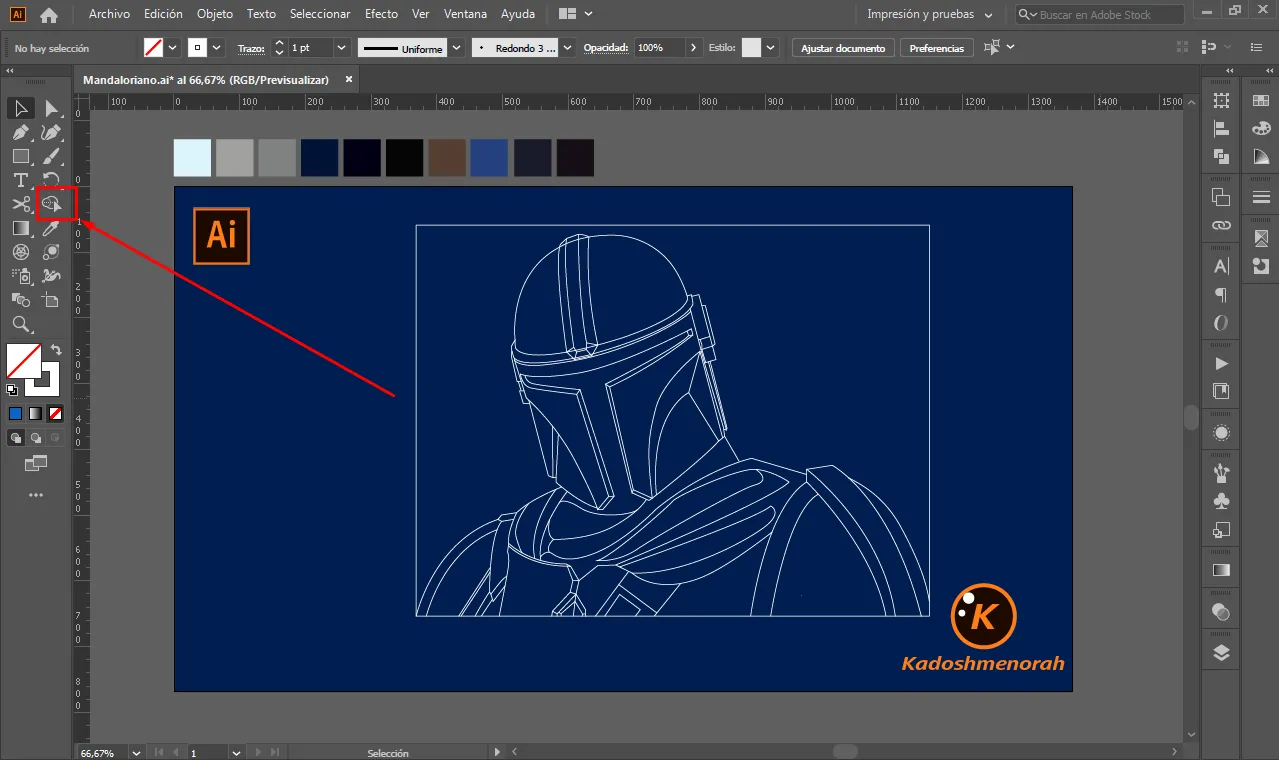The width and height of the screenshot is (1279, 760).
Task: Open the Brushes panel icon
Action: point(1221,473)
